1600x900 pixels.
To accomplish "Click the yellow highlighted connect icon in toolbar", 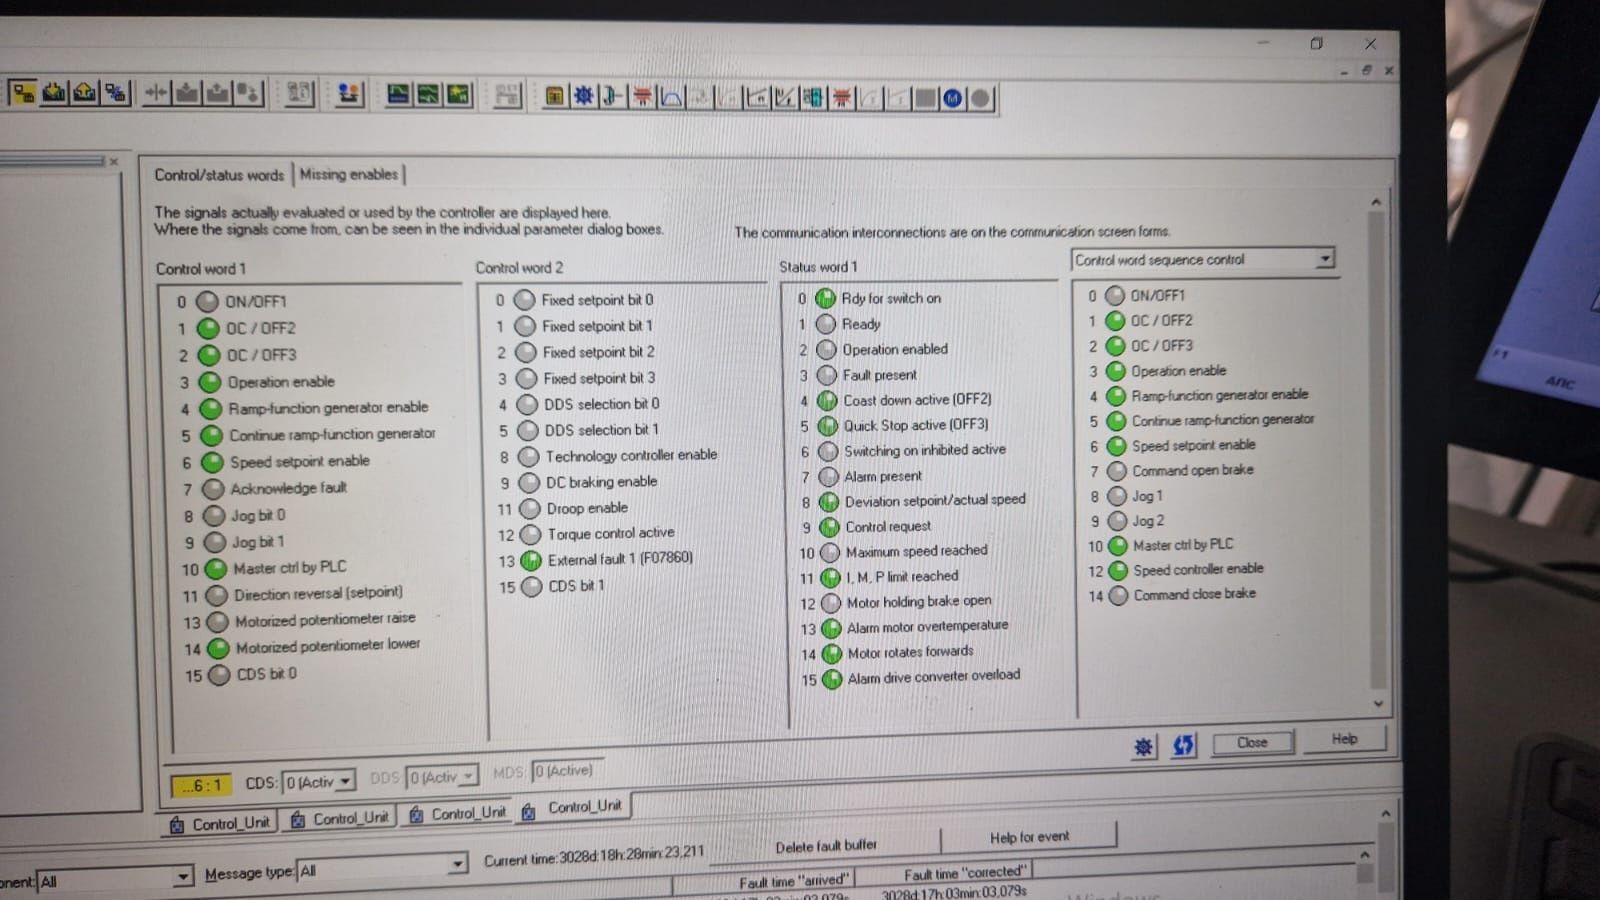I will click(23, 93).
